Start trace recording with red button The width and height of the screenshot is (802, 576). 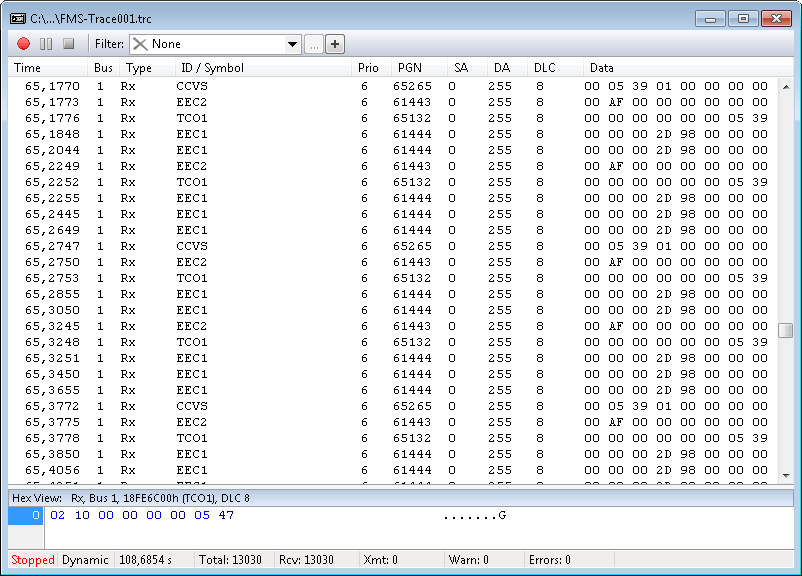tap(24, 44)
